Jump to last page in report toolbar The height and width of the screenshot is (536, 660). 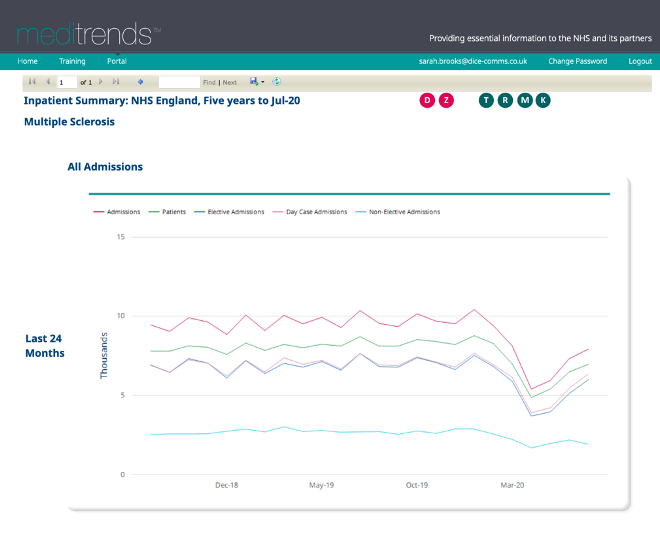pyautogui.click(x=116, y=82)
